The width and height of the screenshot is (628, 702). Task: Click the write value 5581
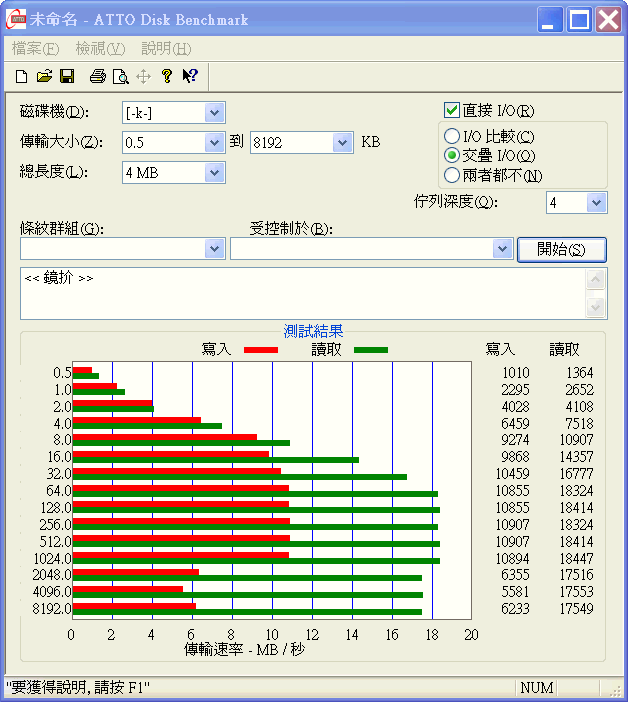pos(515,592)
